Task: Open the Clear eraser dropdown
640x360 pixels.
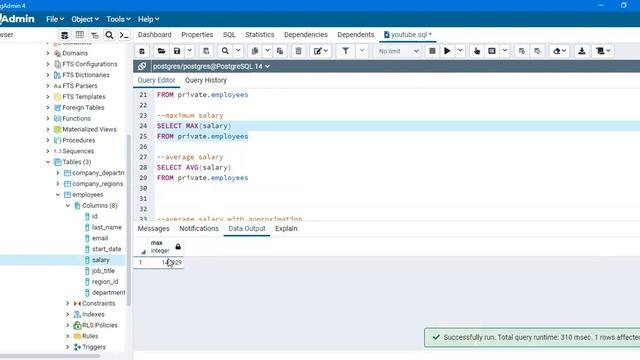Action: click(x=559, y=51)
